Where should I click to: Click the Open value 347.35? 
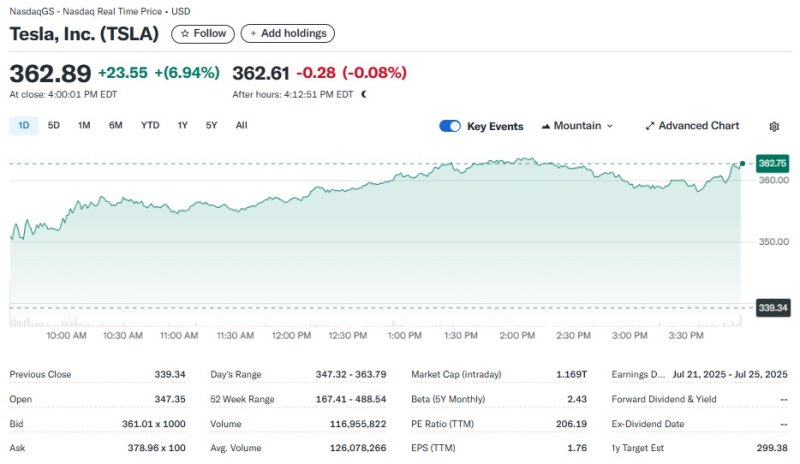pos(170,399)
